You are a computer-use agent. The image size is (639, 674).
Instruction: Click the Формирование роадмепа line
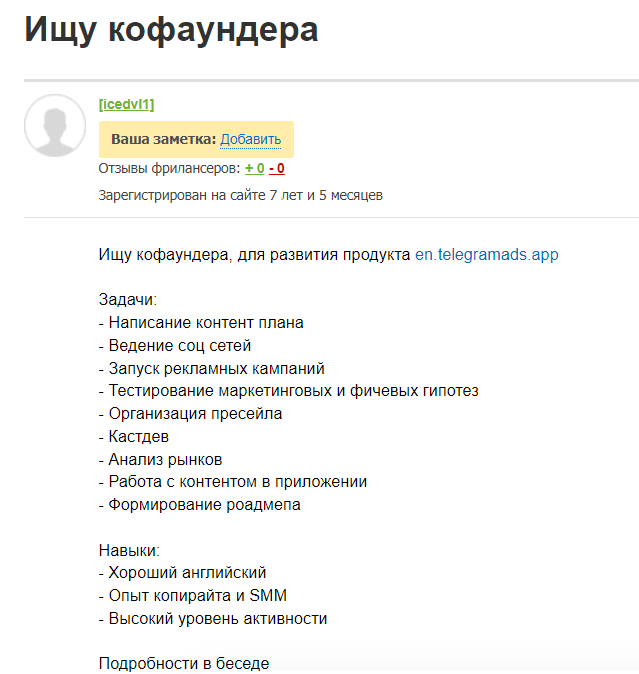(199, 505)
